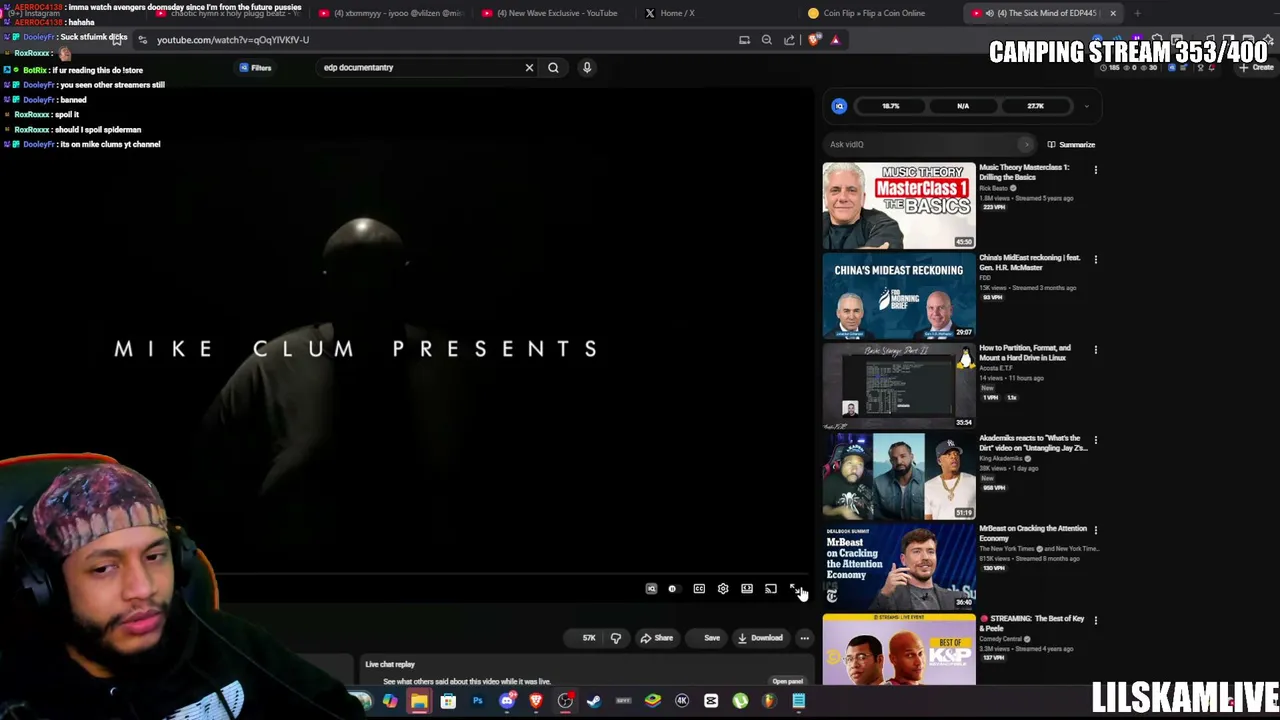This screenshot has height=720, width=1280.
Task: Clear the 'edp documentantry' search text
Action: pos(529,68)
